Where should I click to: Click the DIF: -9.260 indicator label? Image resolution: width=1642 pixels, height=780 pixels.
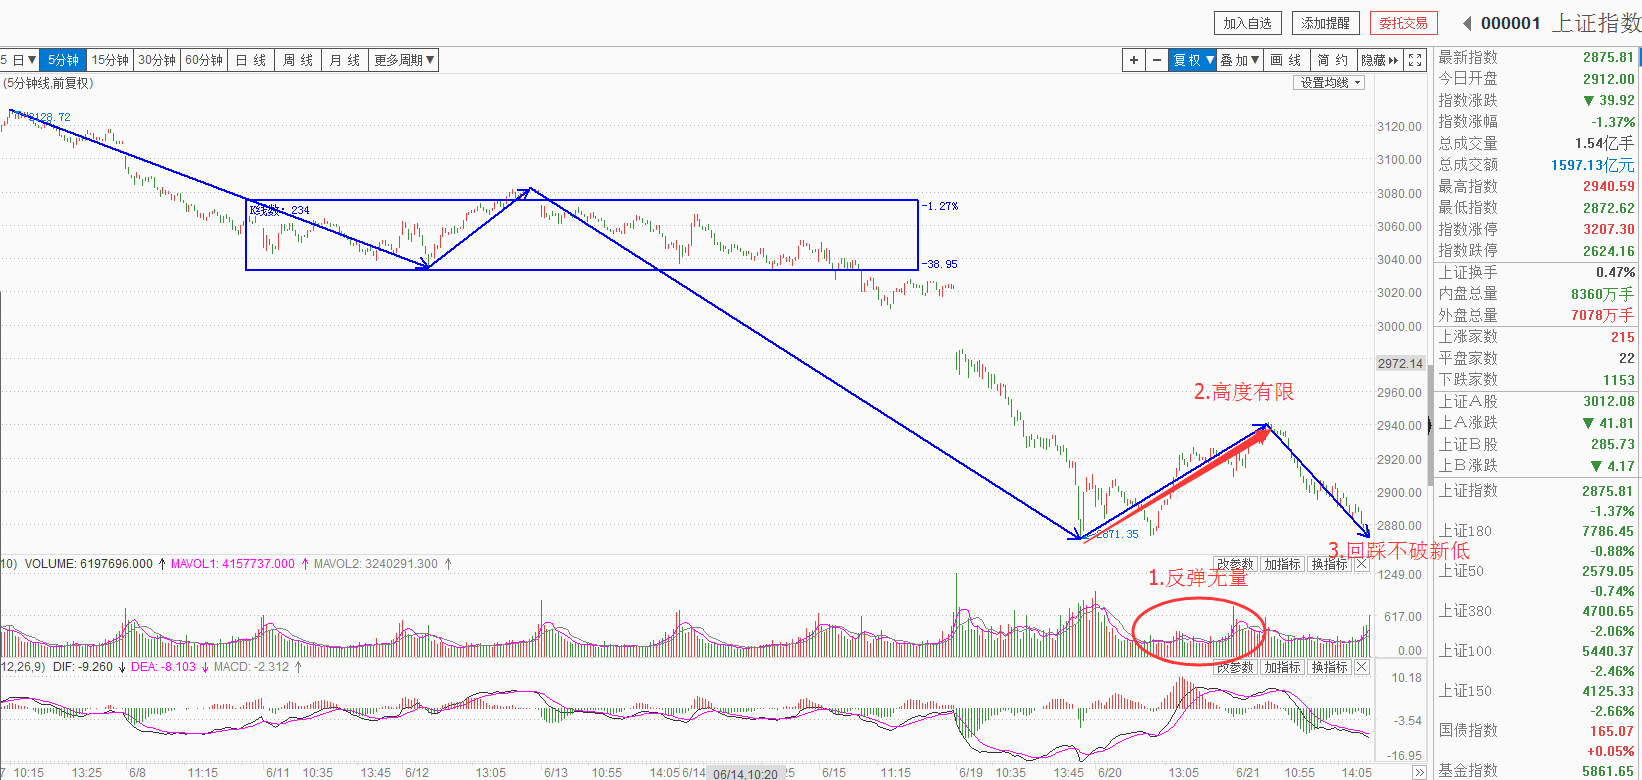coord(82,667)
